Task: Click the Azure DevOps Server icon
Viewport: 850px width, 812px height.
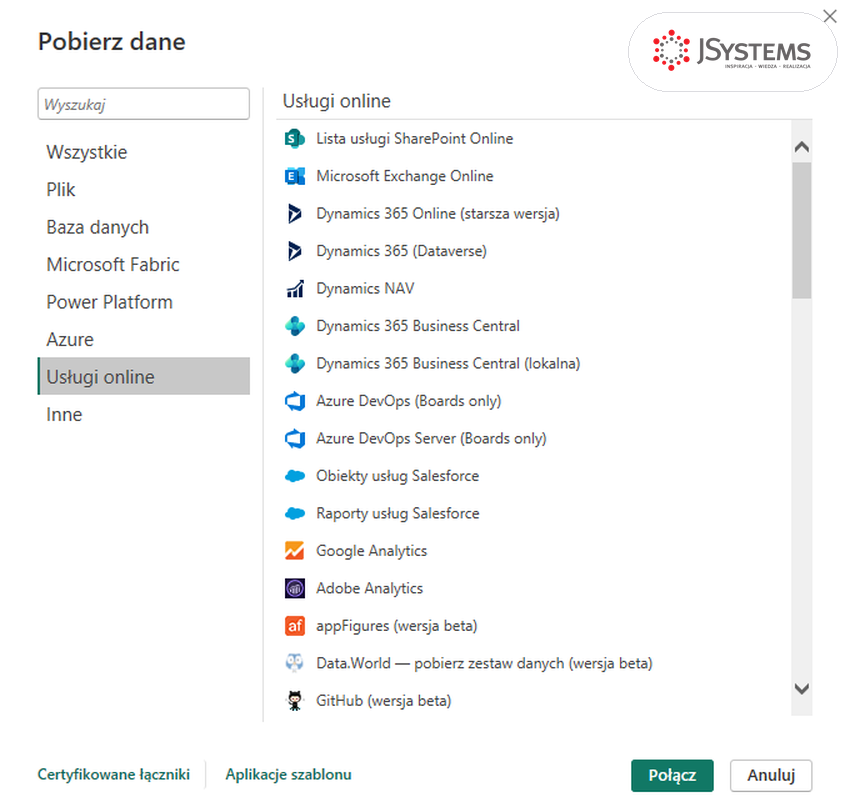Action: [x=295, y=439]
